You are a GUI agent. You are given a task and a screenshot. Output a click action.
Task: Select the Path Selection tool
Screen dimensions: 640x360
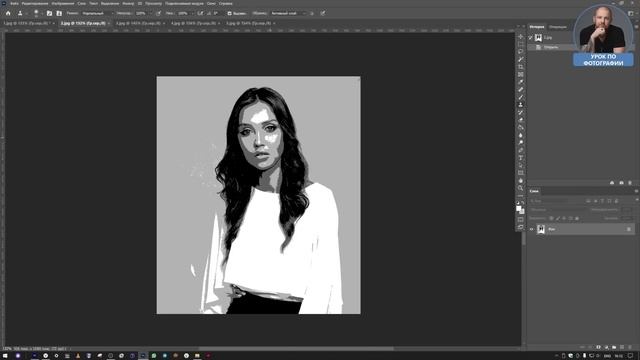(520, 165)
